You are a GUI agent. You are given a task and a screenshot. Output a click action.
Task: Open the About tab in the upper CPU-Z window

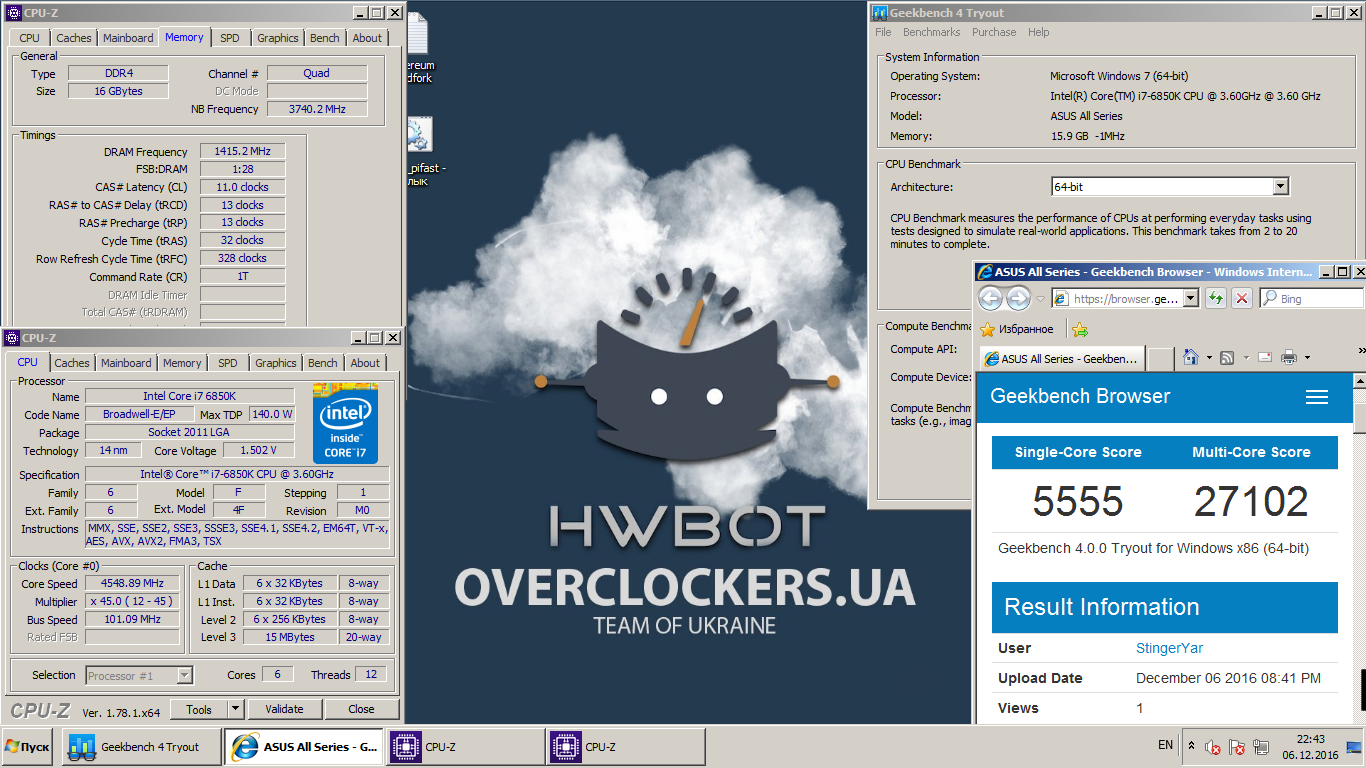tap(367, 38)
